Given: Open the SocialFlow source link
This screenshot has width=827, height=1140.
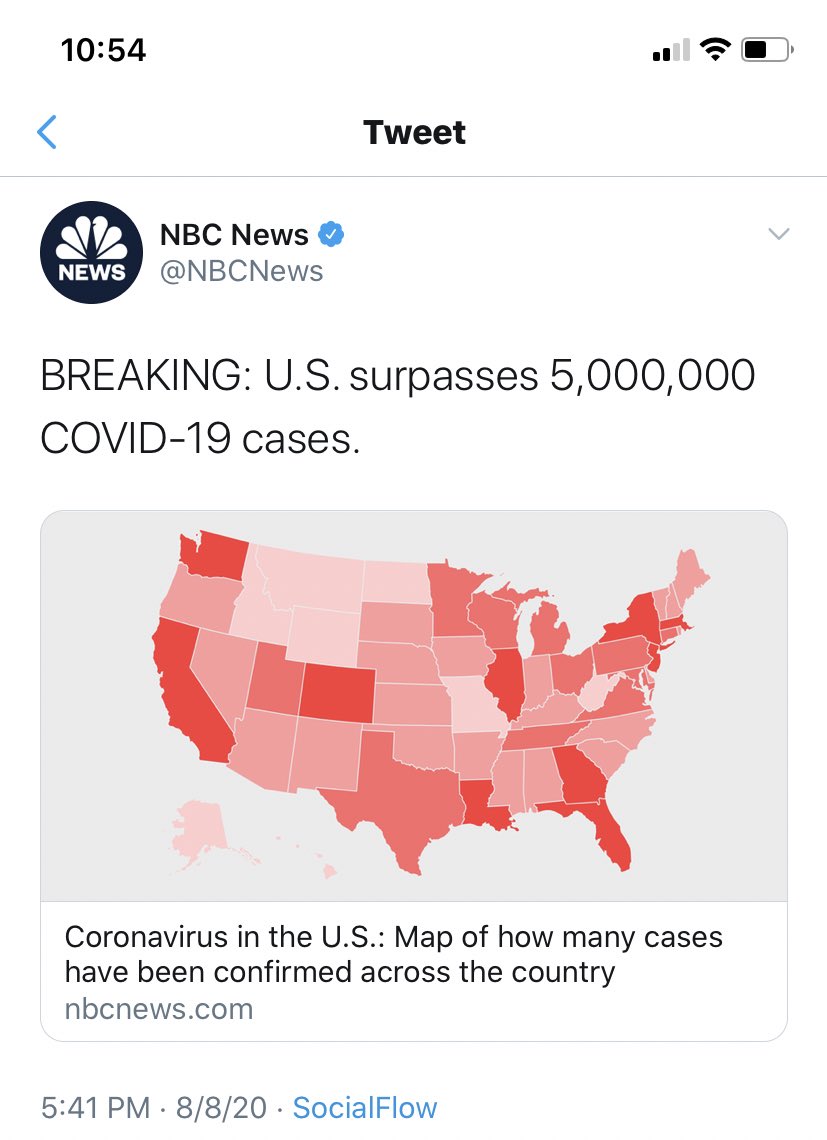Looking at the screenshot, I should 364,1108.
